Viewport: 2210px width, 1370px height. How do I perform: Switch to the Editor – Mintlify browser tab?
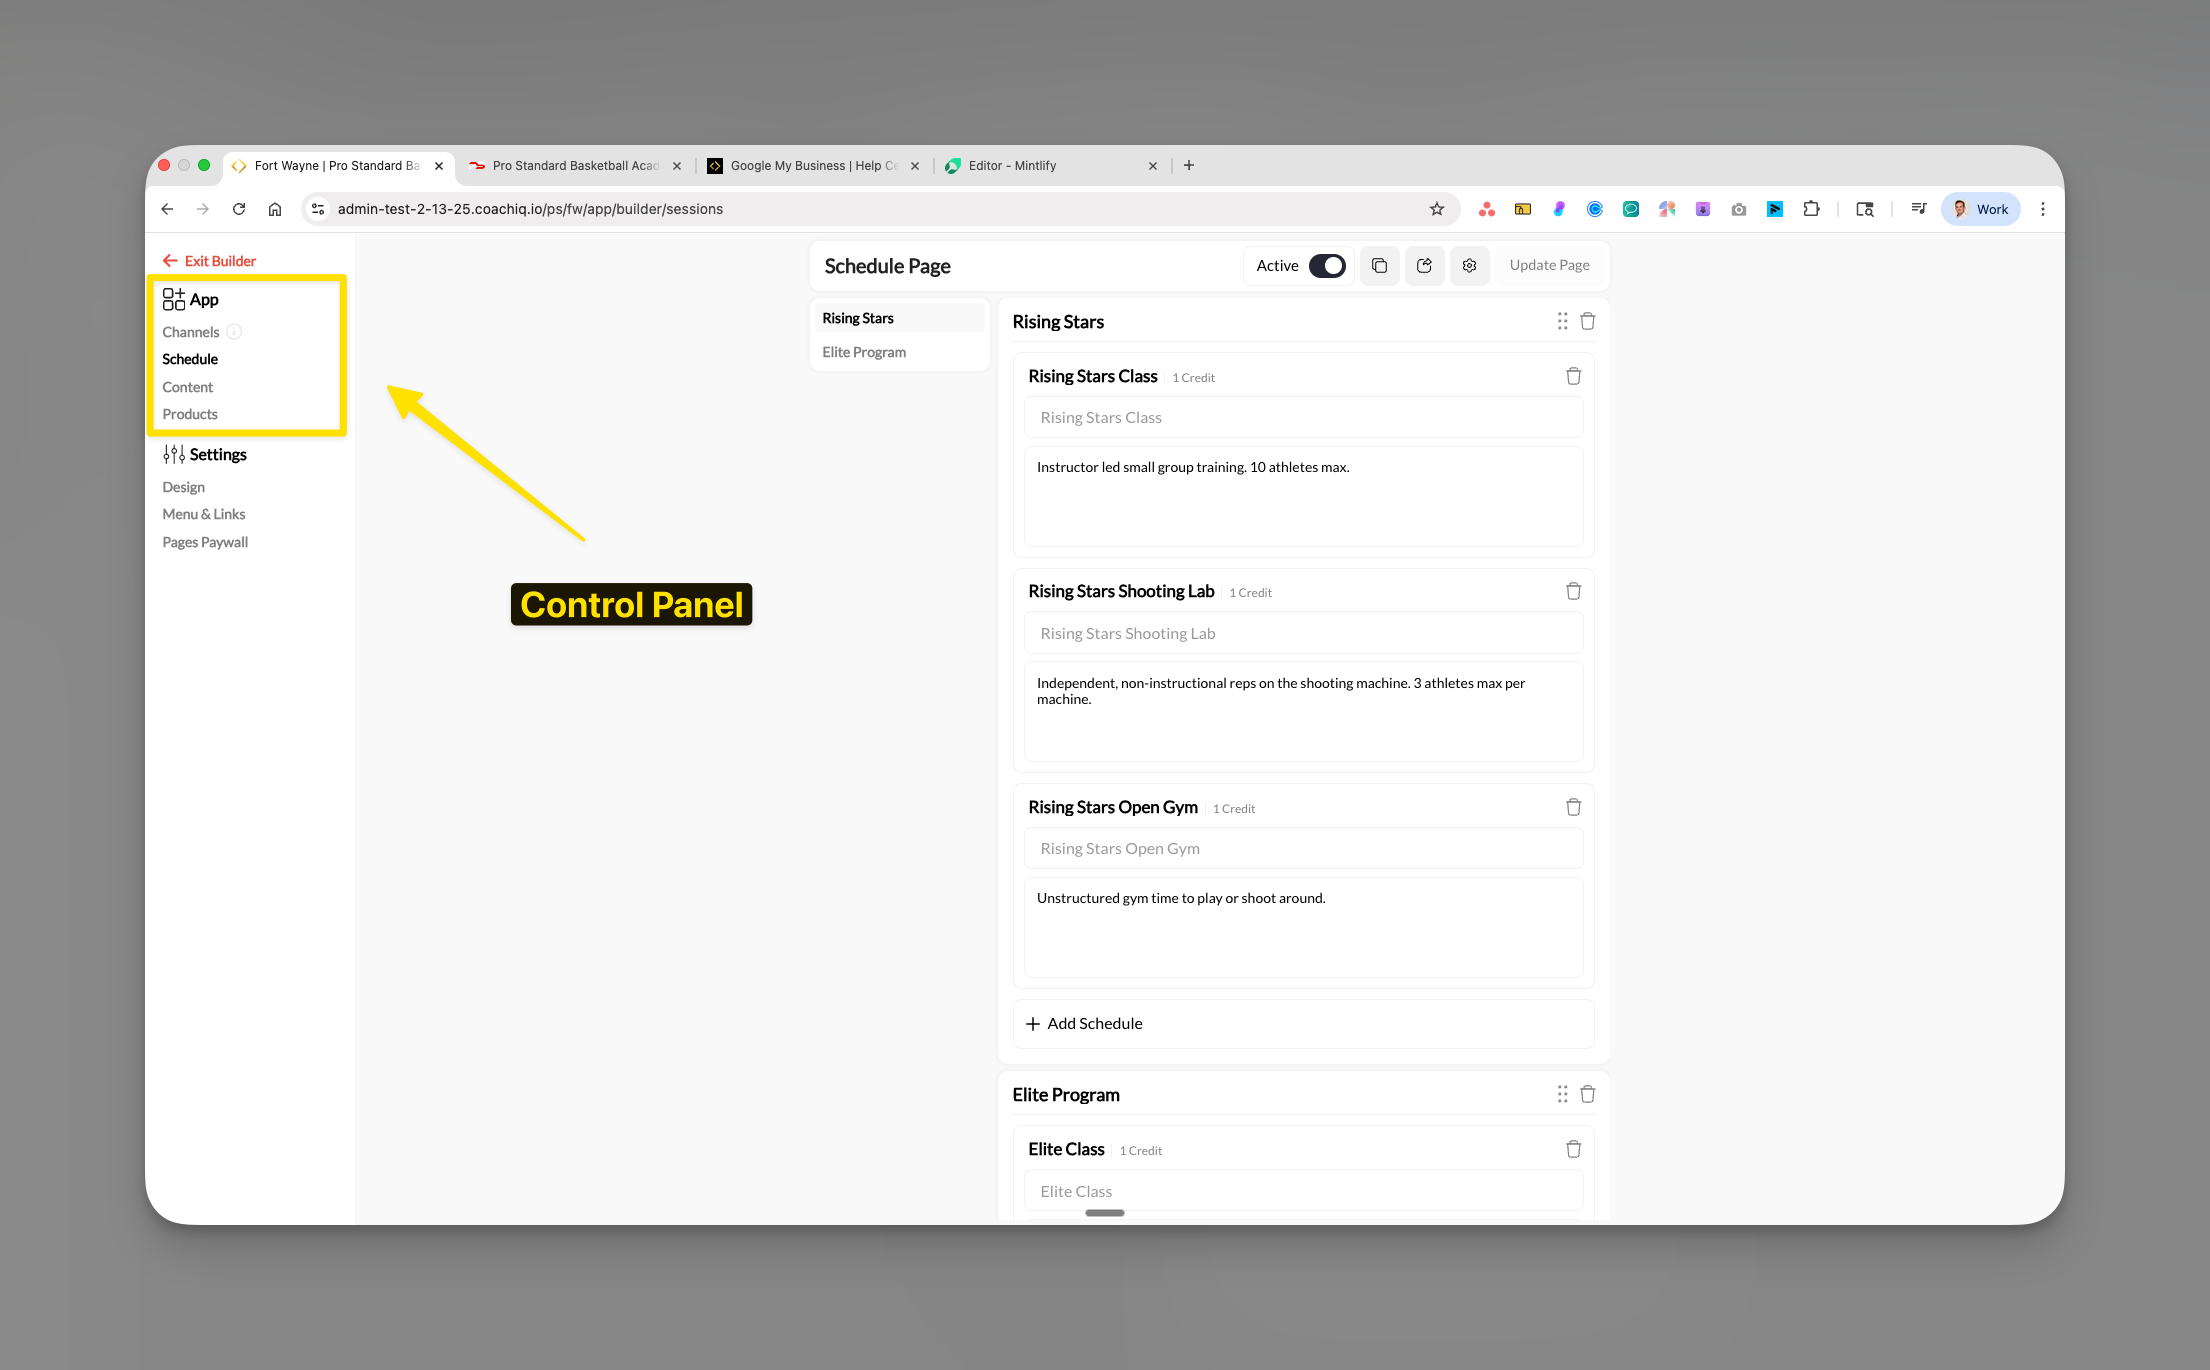point(1010,165)
